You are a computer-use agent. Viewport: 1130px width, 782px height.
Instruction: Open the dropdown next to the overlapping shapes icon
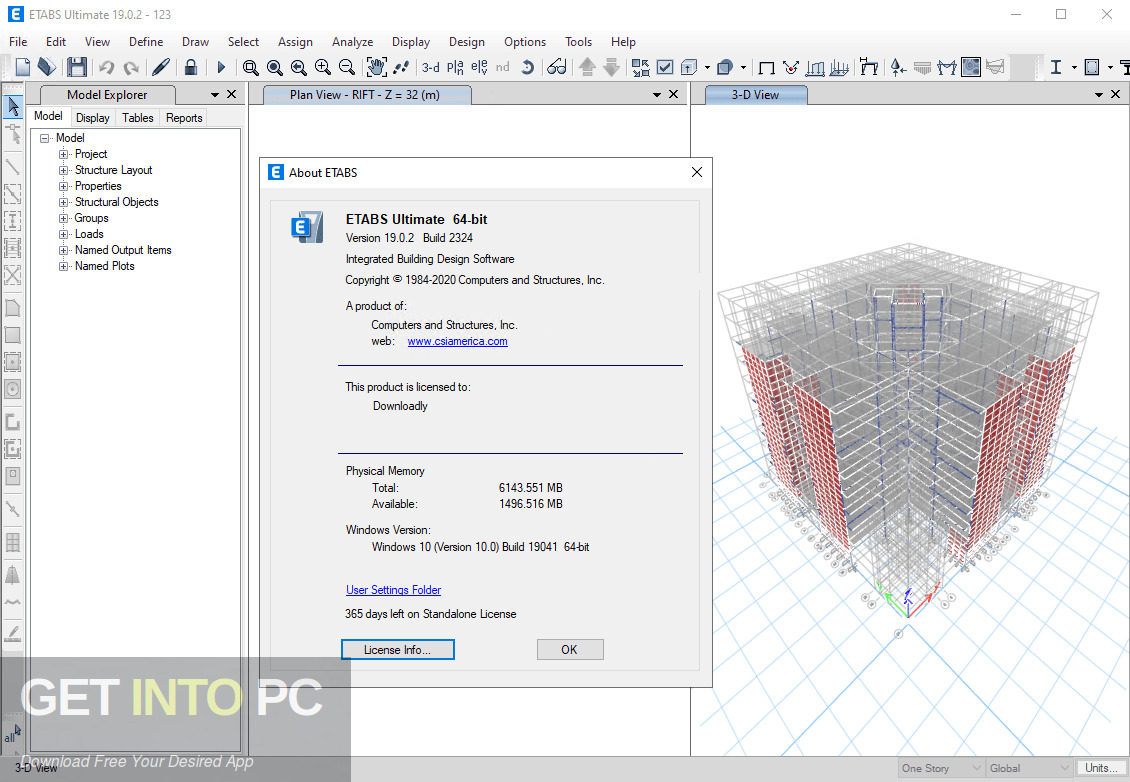(x=743, y=68)
